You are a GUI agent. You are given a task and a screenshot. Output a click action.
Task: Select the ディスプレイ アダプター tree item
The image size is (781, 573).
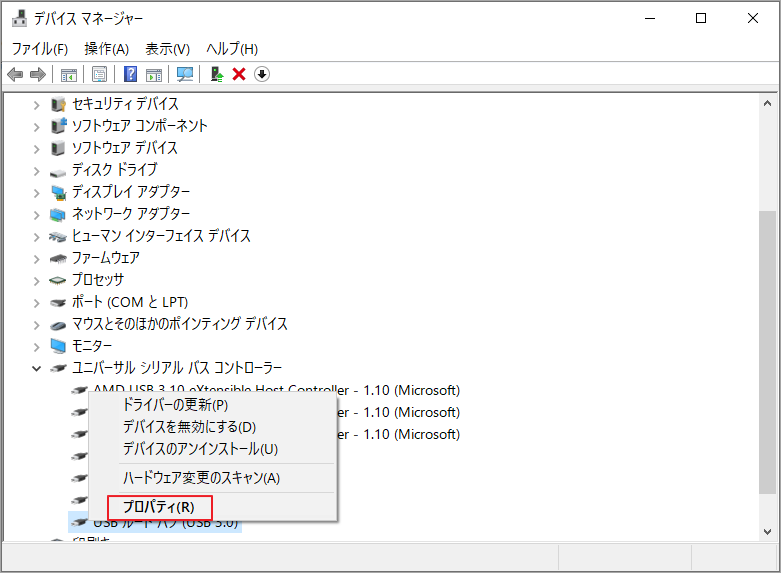(x=130, y=192)
